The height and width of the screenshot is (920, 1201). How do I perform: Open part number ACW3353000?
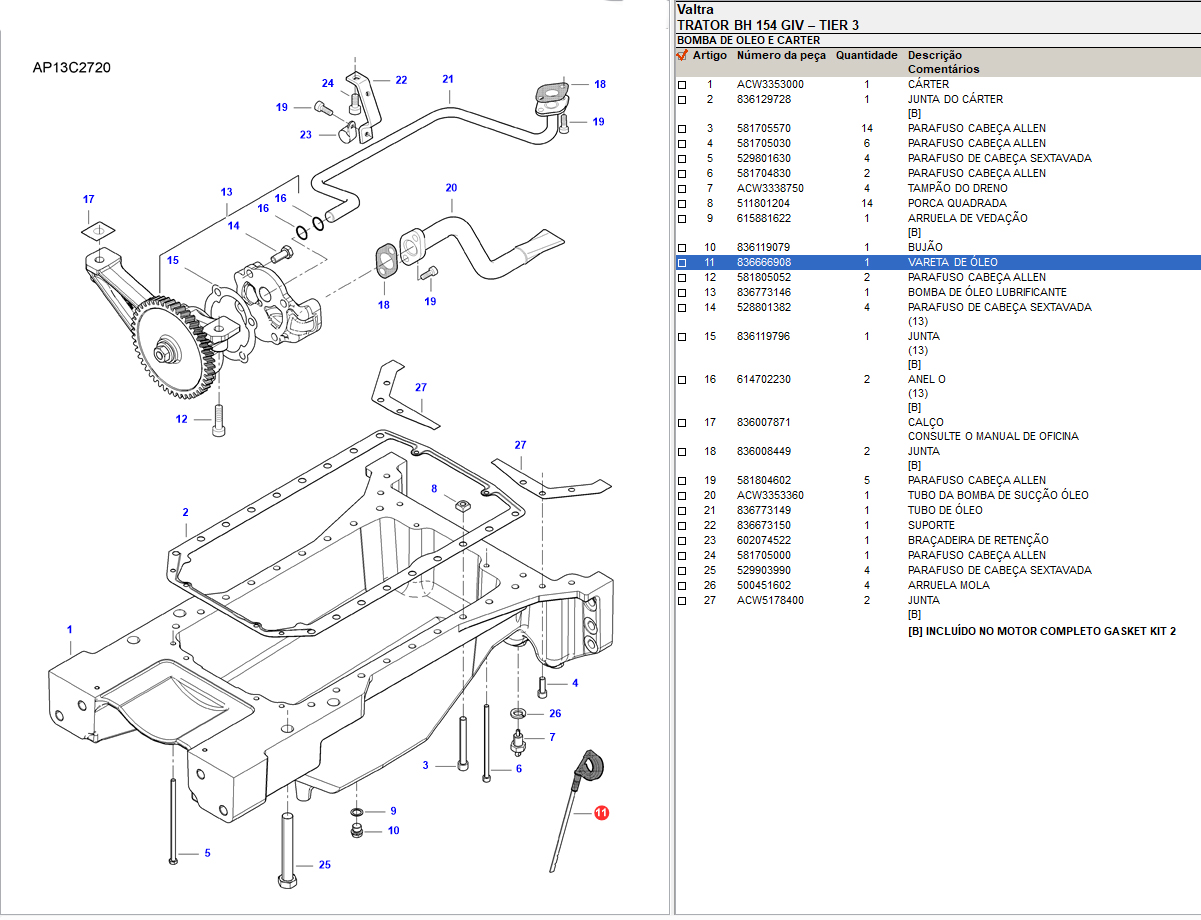(x=770, y=85)
